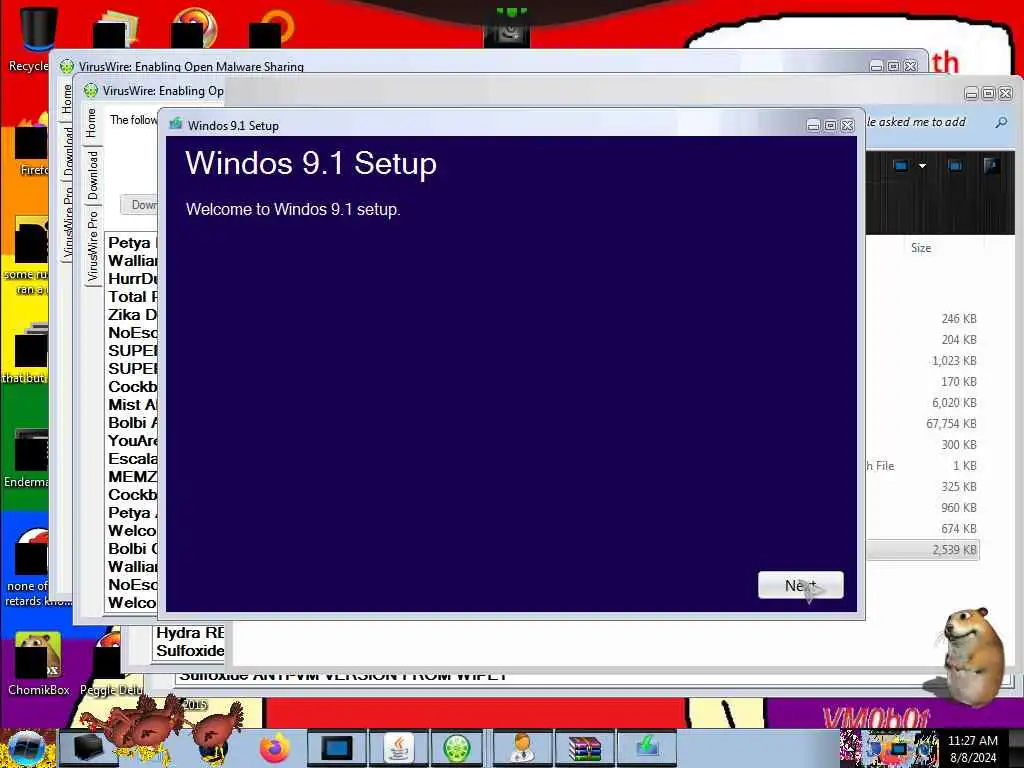Click the lime icon in rear VirusWire title bar

67,66
